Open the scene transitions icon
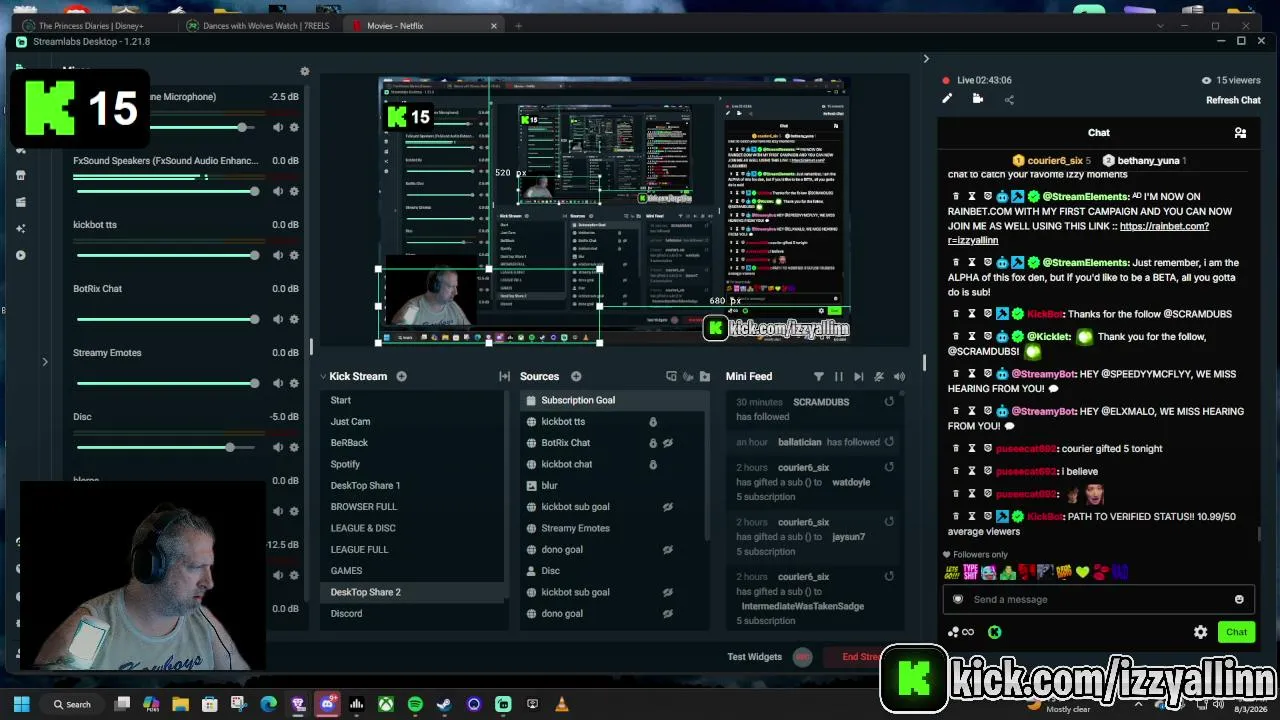Viewport: 1280px width, 720px height. (504, 376)
